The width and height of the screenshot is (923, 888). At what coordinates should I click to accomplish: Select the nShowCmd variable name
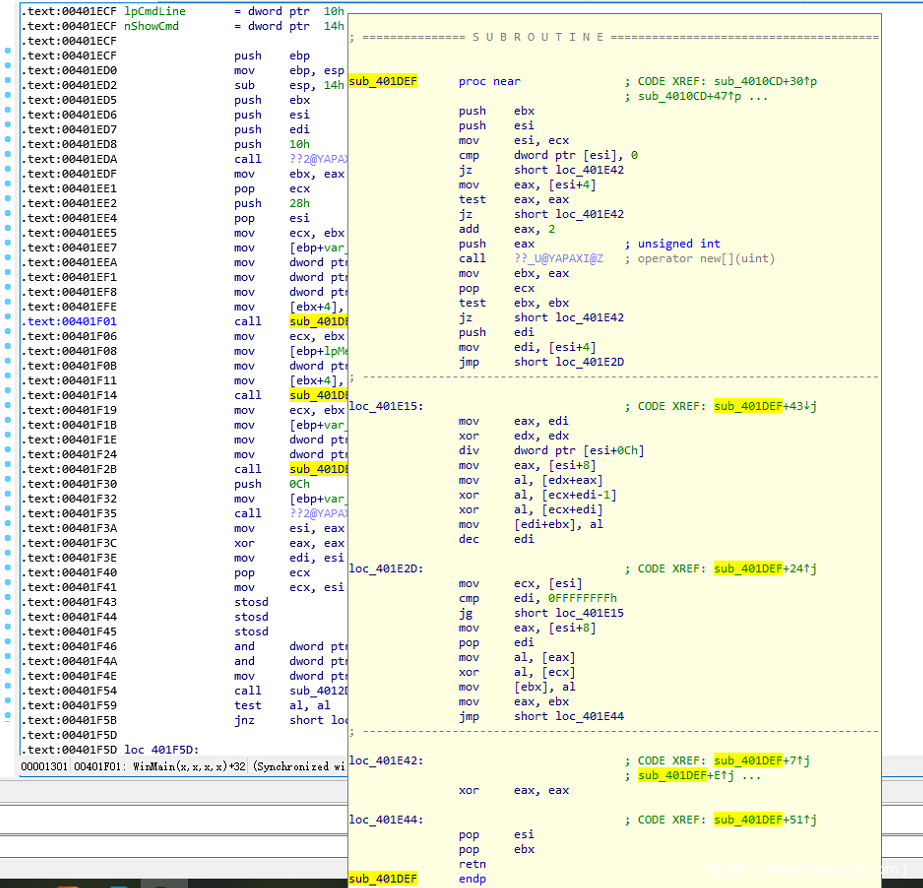[x=150, y=26]
